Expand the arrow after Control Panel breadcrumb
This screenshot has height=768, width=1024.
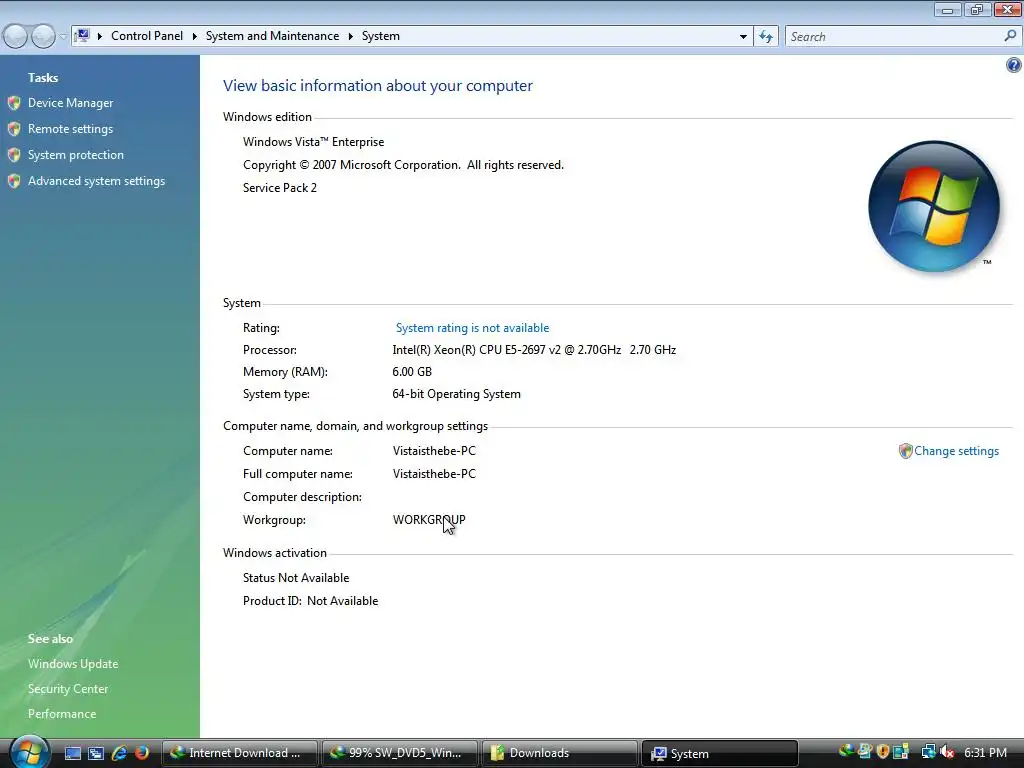(195, 37)
